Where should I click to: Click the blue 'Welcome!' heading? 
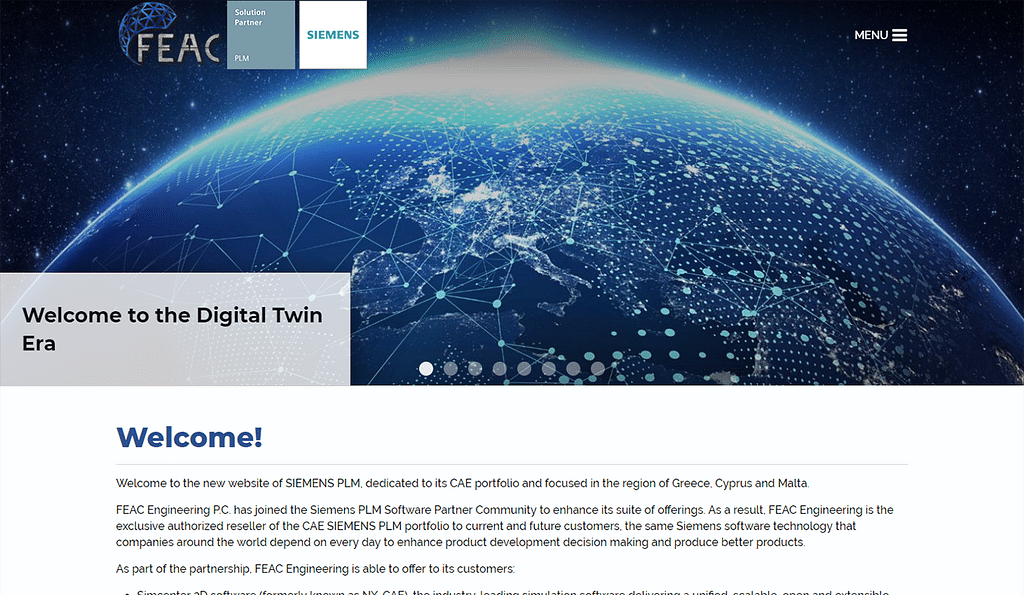click(190, 437)
